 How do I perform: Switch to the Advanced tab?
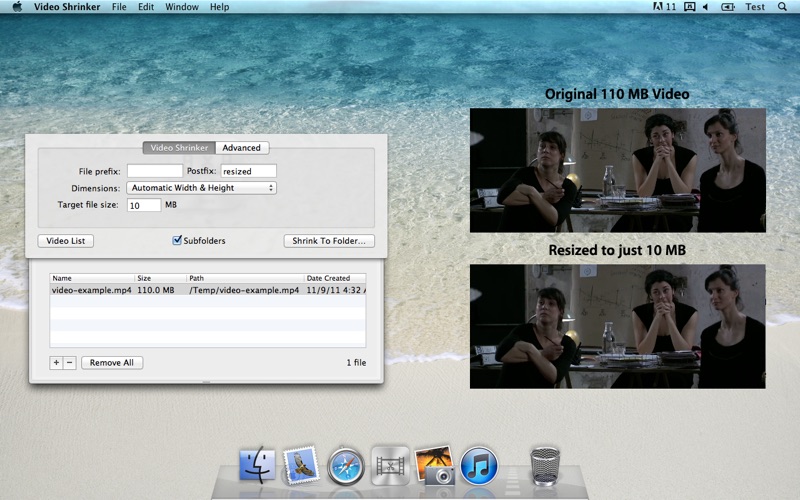click(241, 147)
